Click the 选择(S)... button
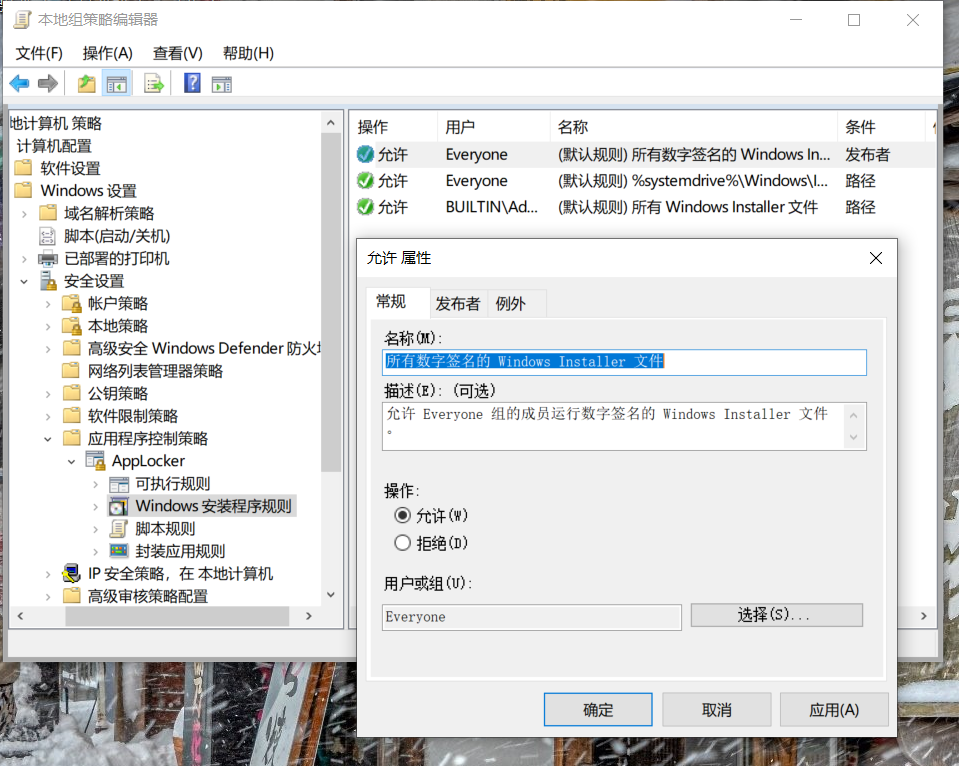 click(776, 615)
